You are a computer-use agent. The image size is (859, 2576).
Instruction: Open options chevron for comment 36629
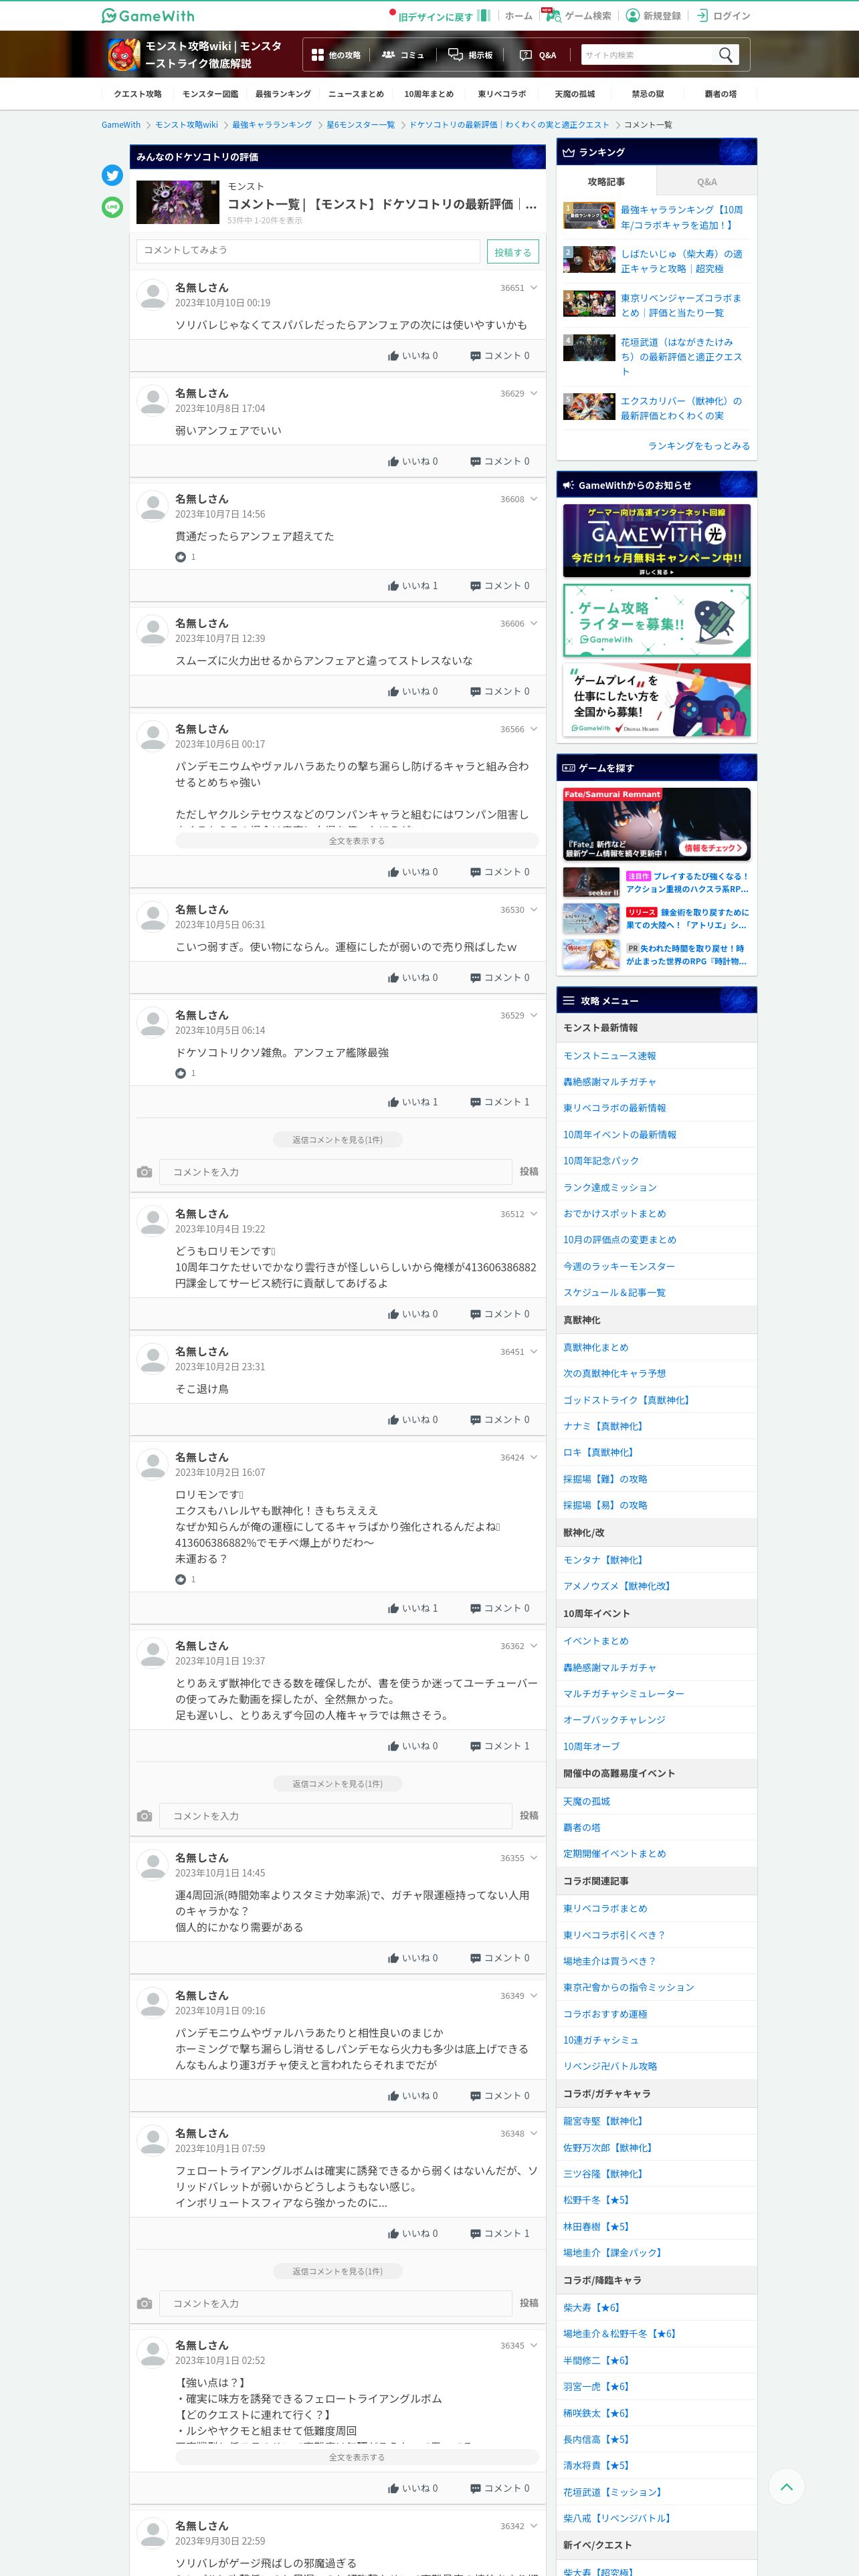(x=534, y=393)
